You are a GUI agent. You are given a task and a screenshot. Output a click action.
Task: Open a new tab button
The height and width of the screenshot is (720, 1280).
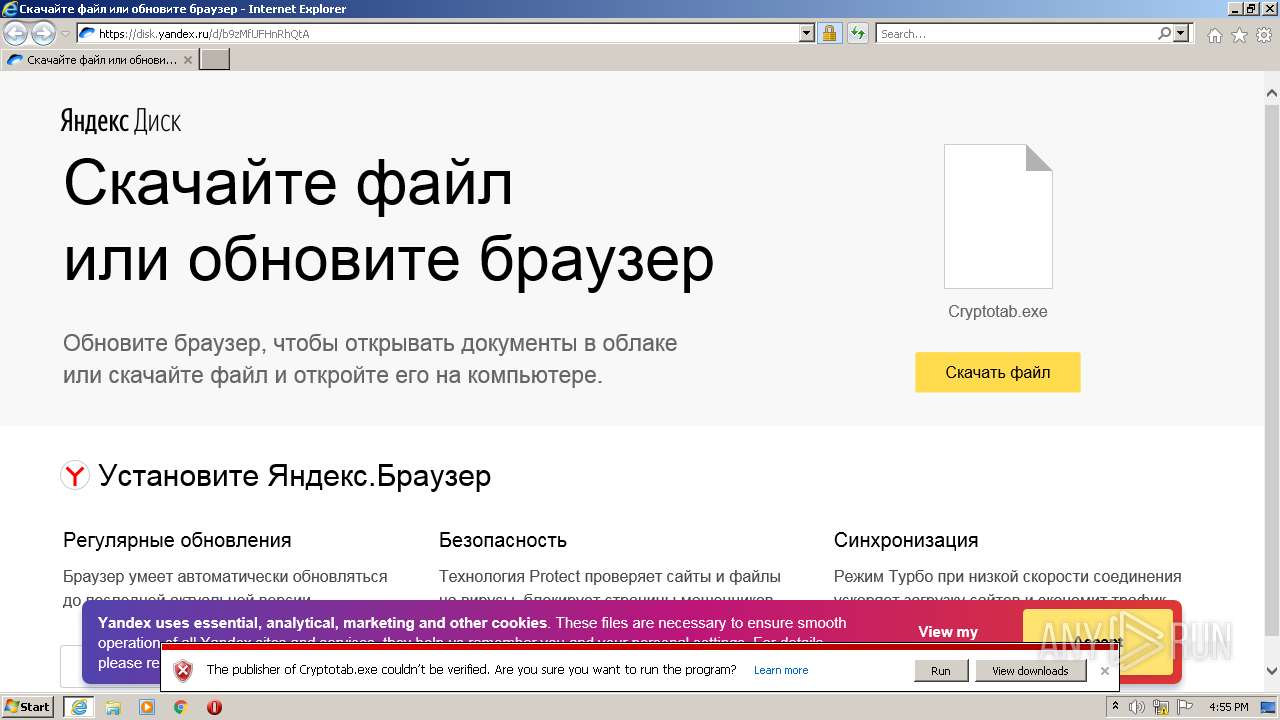tap(215, 60)
